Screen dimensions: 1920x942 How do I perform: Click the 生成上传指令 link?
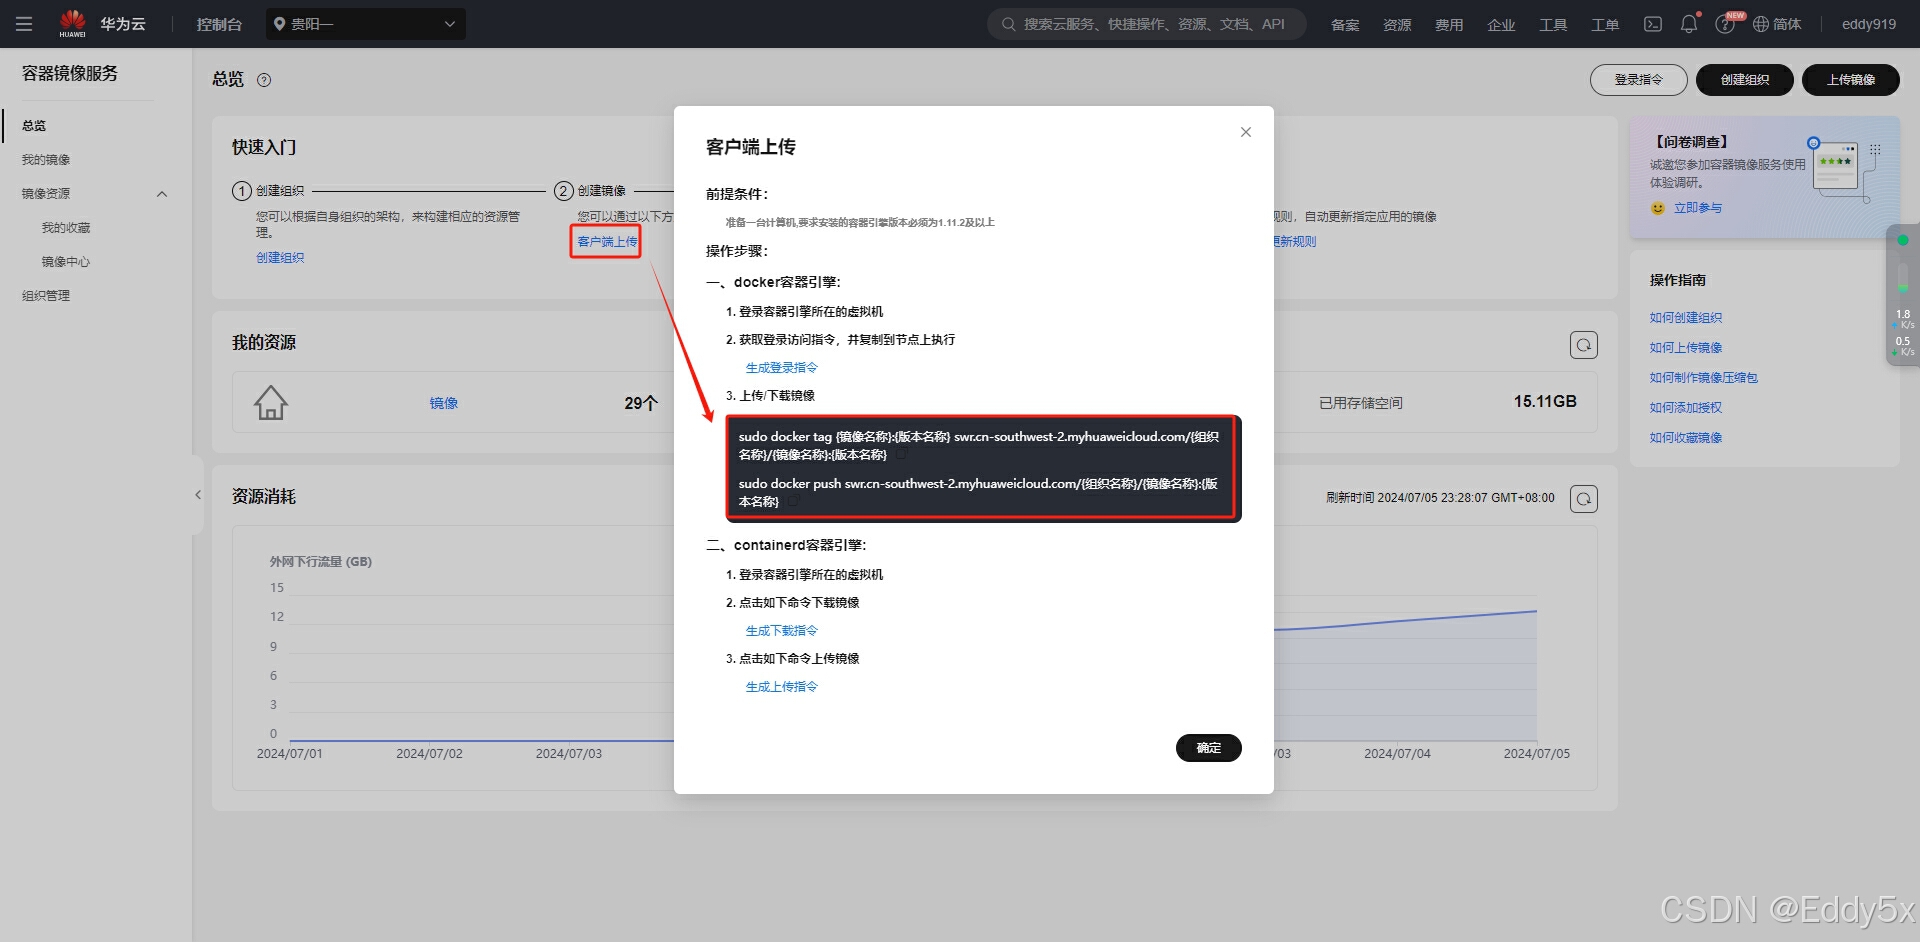pyautogui.click(x=782, y=687)
